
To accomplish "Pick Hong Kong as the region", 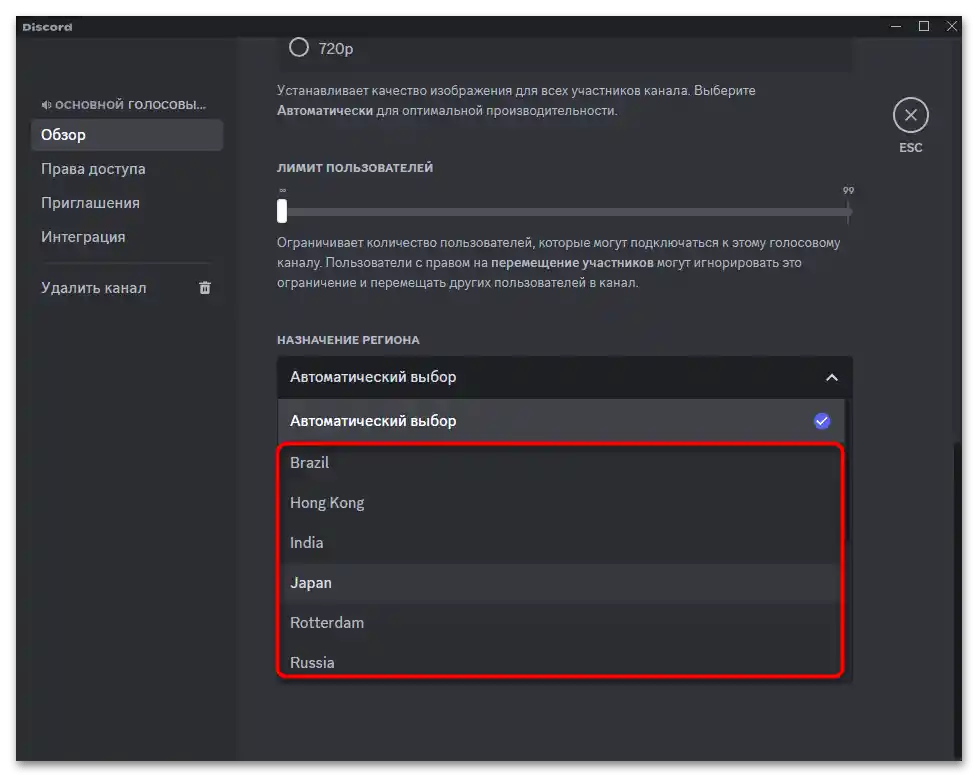I will tap(327, 503).
